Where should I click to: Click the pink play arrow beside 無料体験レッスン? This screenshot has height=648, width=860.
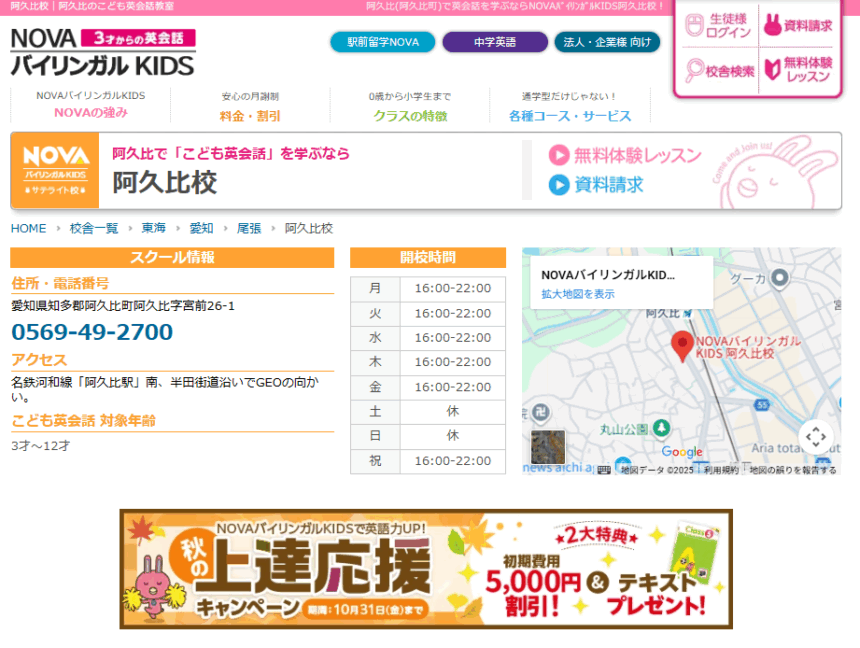pos(558,155)
